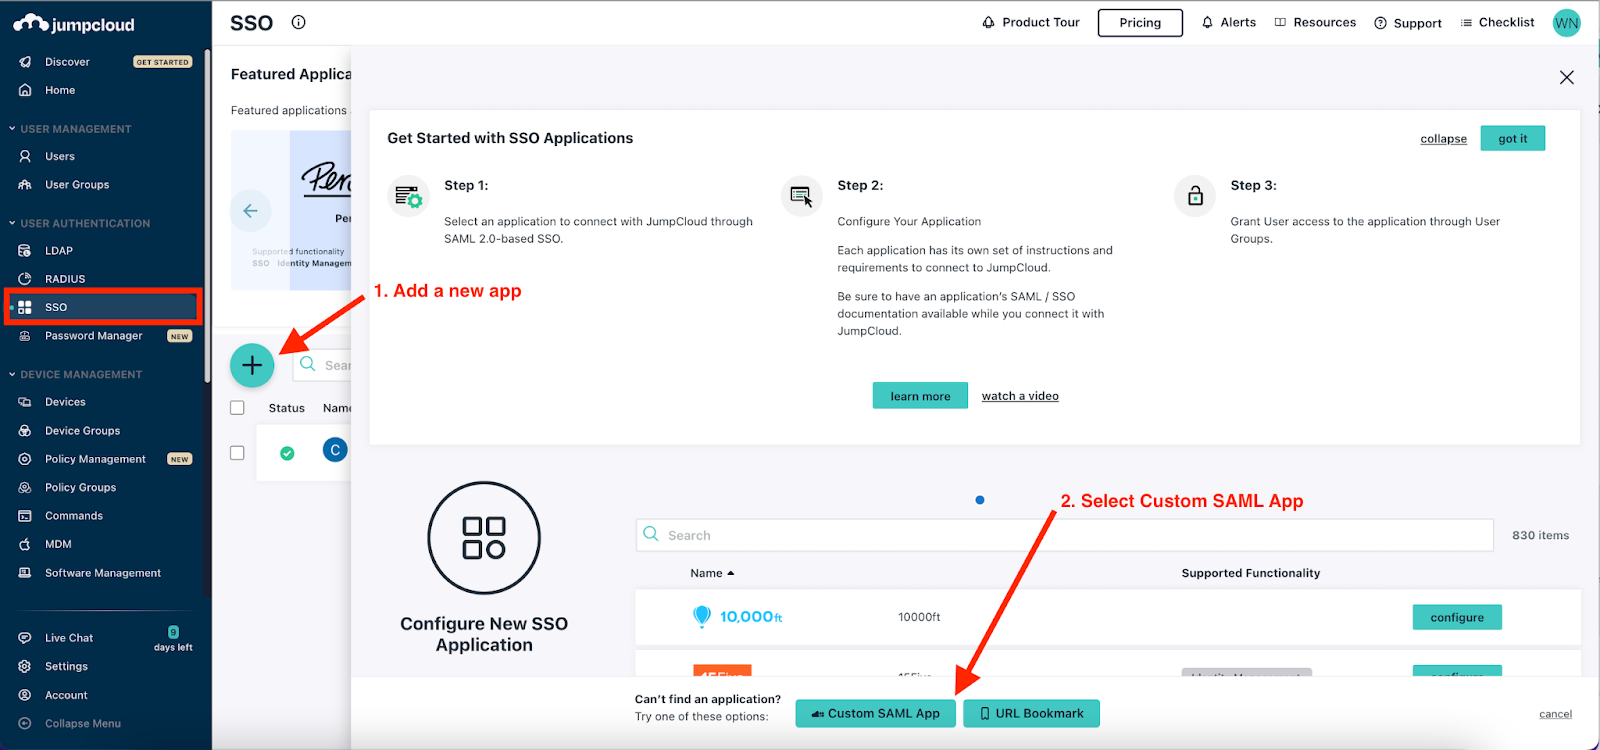1600x750 pixels.
Task: Click the URL Bookmark button
Action: tap(1031, 713)
